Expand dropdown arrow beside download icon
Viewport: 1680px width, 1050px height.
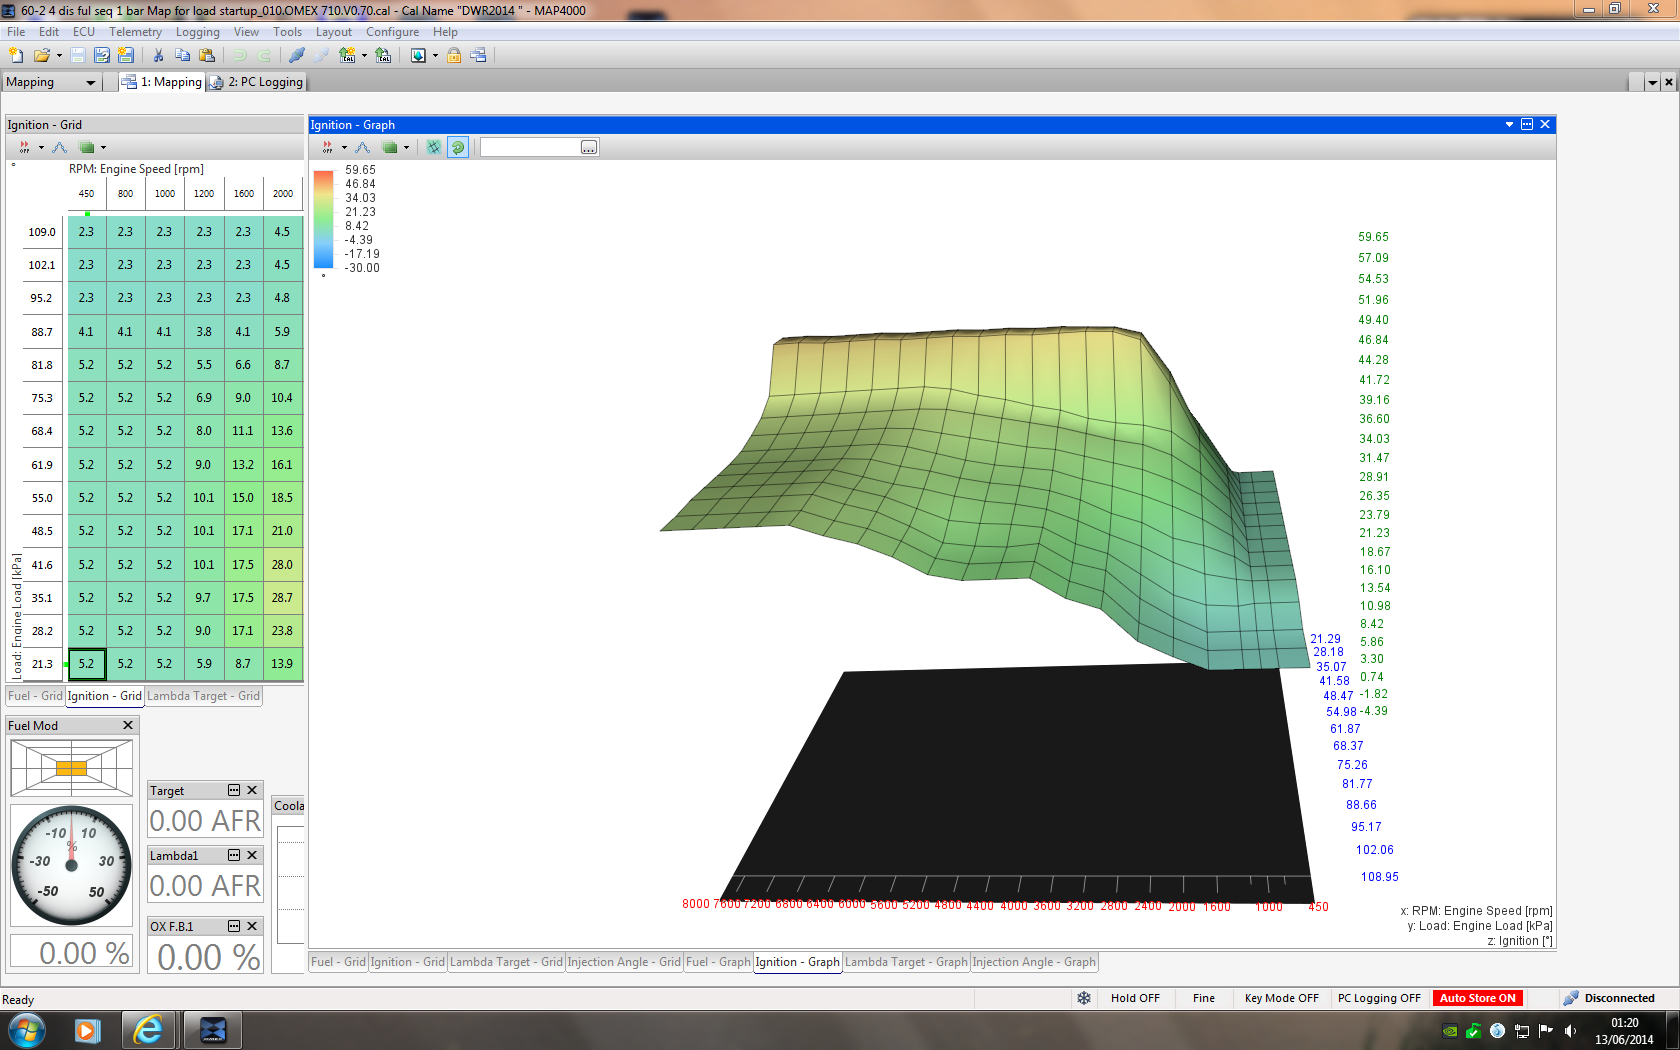(x=435, y=55)
